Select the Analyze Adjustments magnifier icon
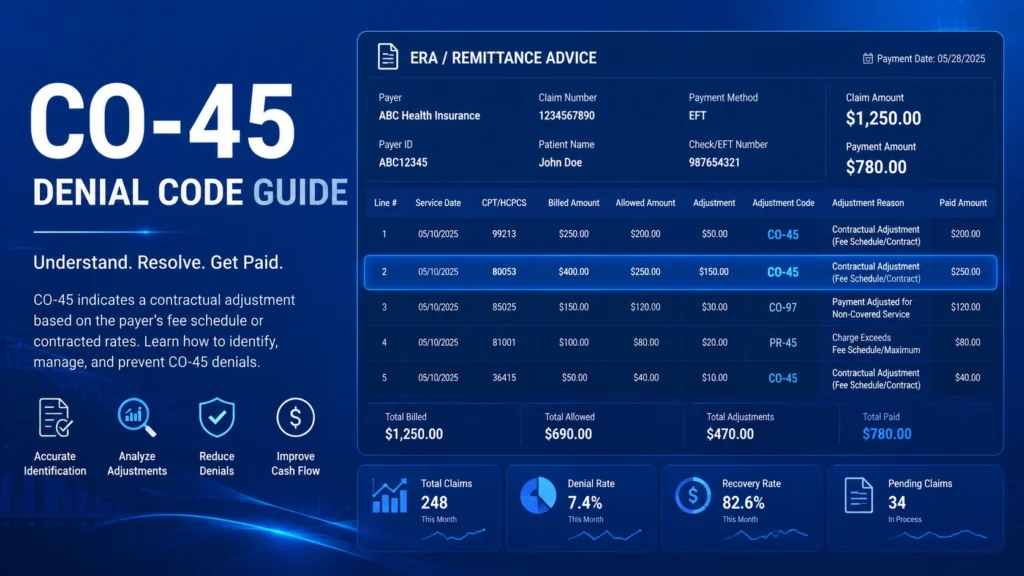The height and width of the screenshot is (576, 1024). point(136,417)
